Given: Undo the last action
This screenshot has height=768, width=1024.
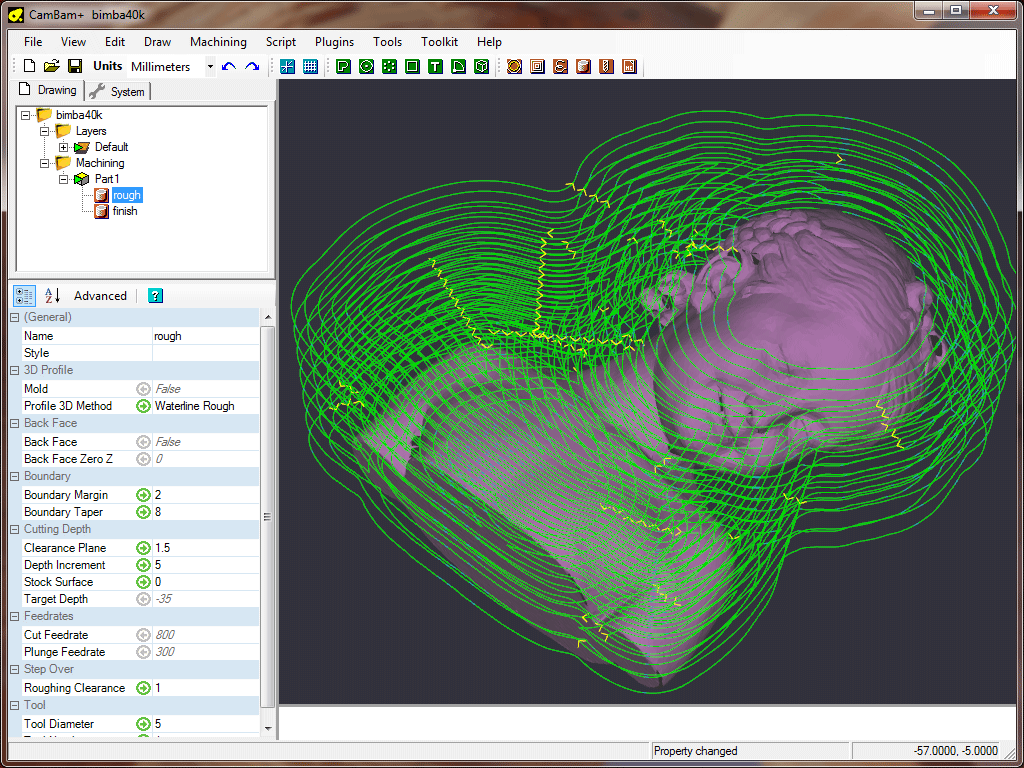Looking at the screenshot, I should (229, 66).
